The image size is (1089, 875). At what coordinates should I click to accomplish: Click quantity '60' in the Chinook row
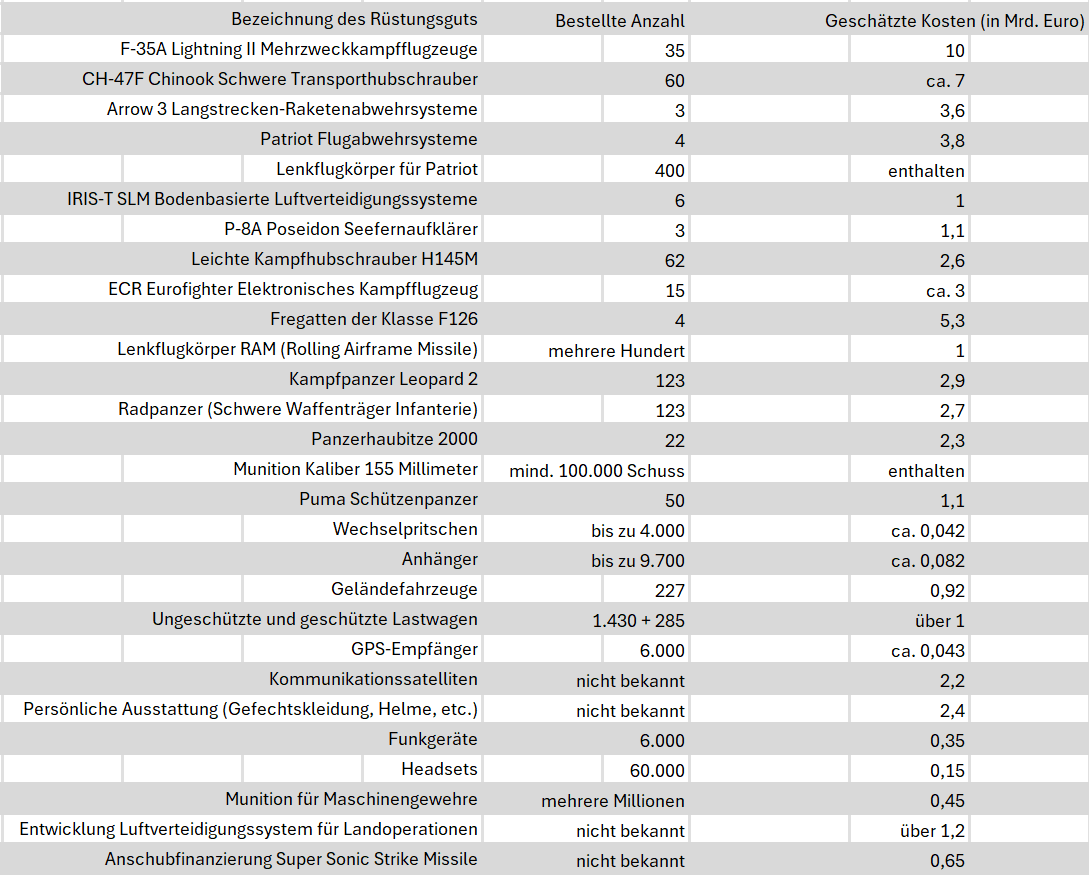(x=674, y=81)
